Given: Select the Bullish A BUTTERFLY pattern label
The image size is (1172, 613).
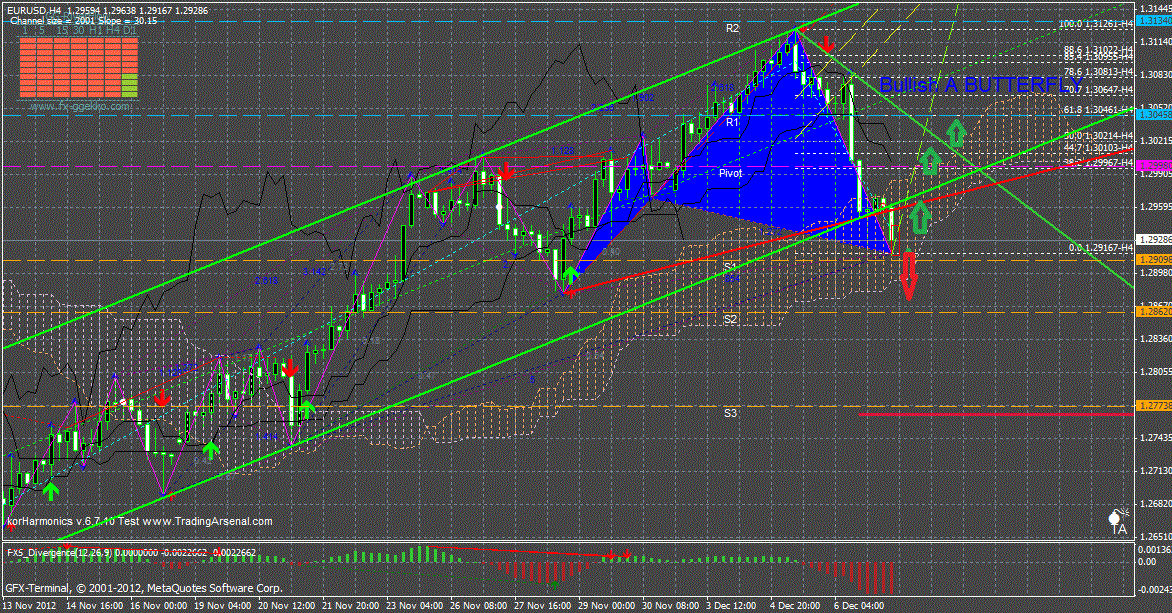Looking at the screenshot, I should point(968,86).
